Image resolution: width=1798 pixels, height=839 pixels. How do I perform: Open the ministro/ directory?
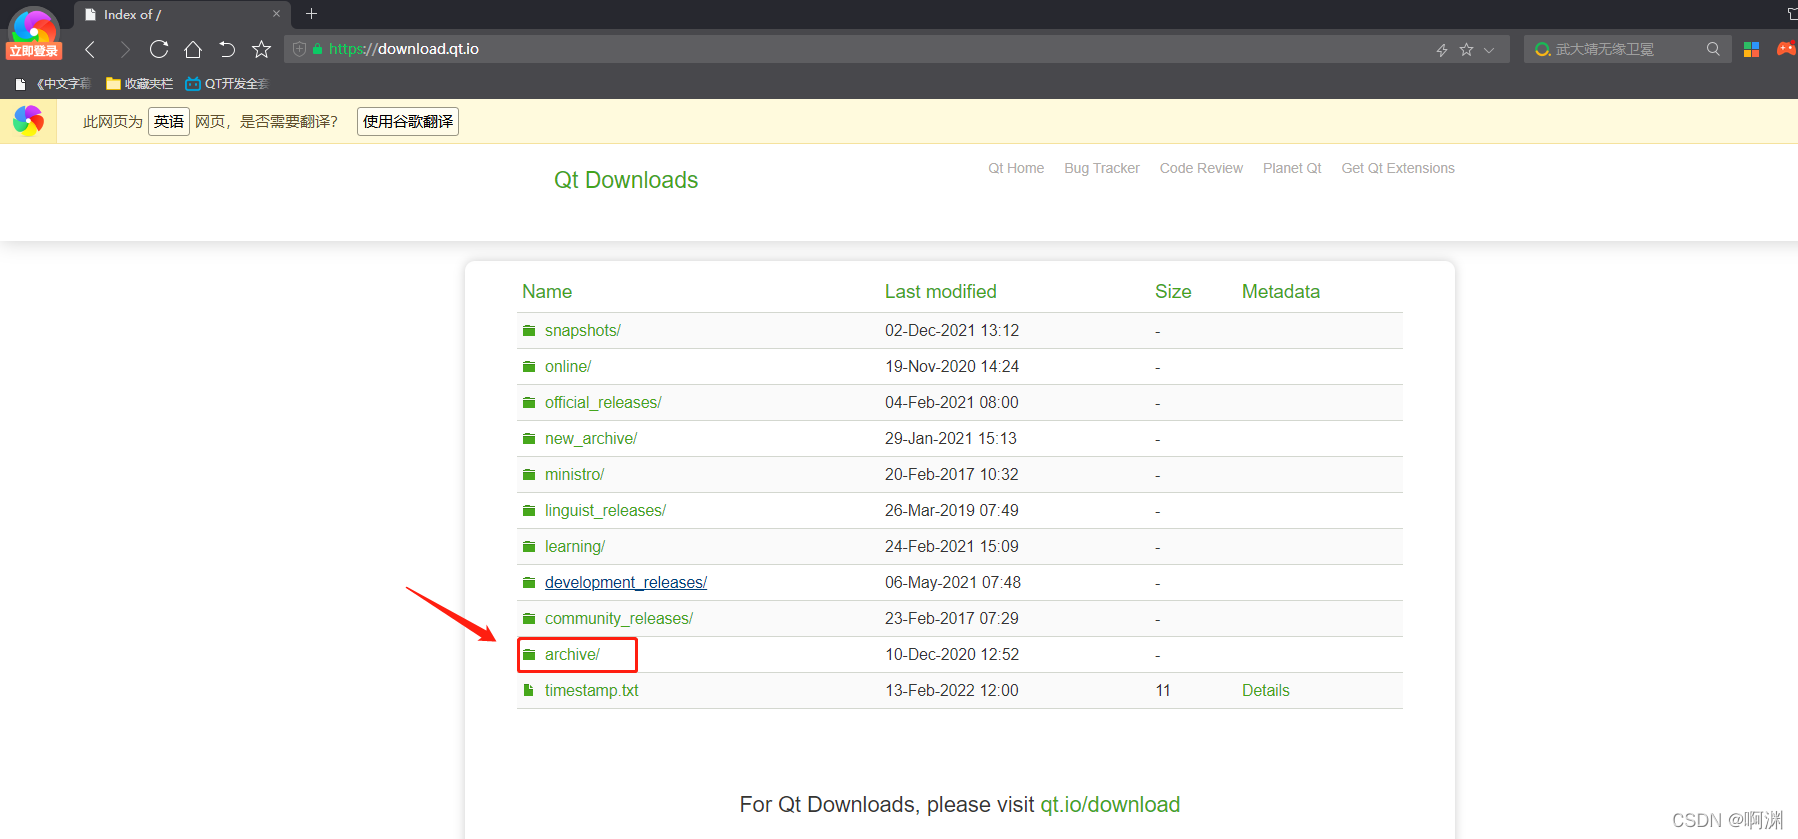click(575, 475)
